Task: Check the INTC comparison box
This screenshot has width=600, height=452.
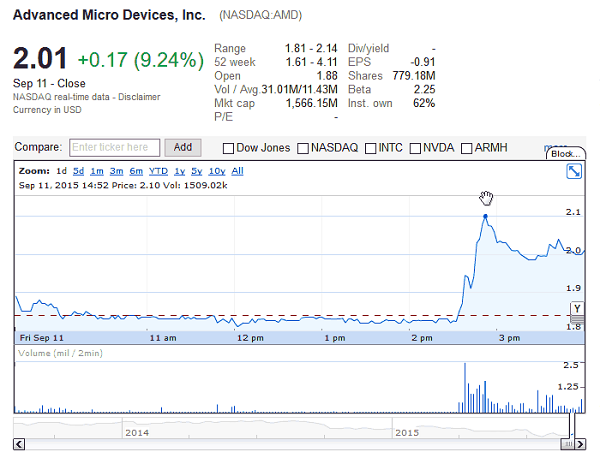Action: point(371,148)
